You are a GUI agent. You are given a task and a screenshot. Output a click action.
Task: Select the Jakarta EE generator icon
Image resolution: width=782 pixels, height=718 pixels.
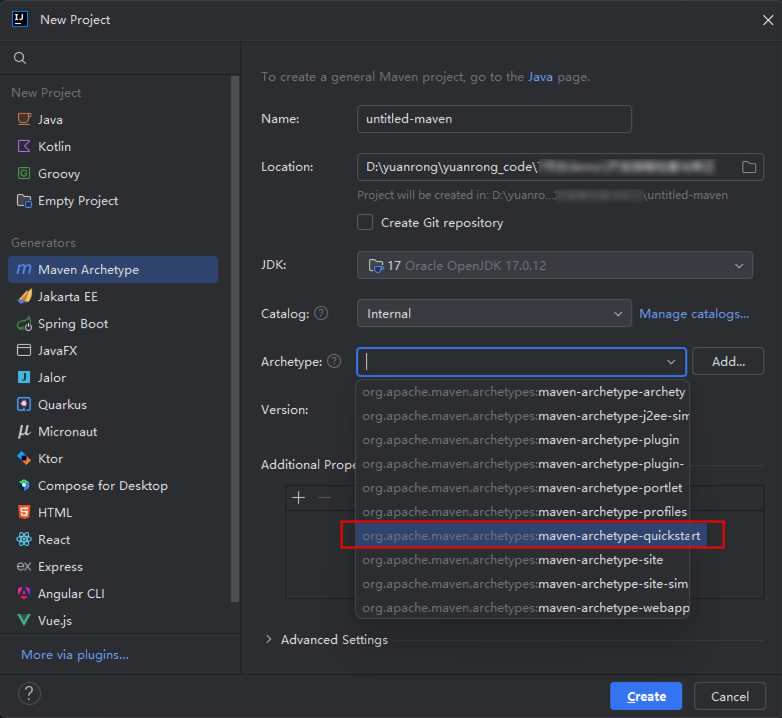(x=24, y=297)
